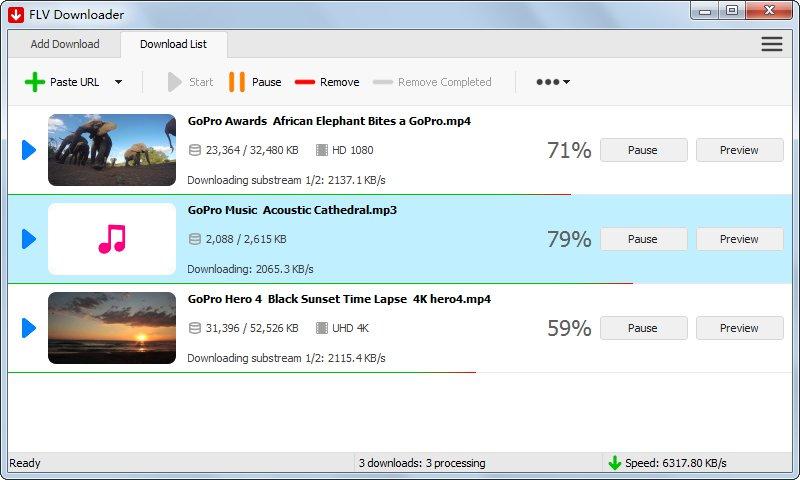Click the title GoPro Hero 4 Black Sunset Time Lapse
800x480 pixels.
(339, 299)
